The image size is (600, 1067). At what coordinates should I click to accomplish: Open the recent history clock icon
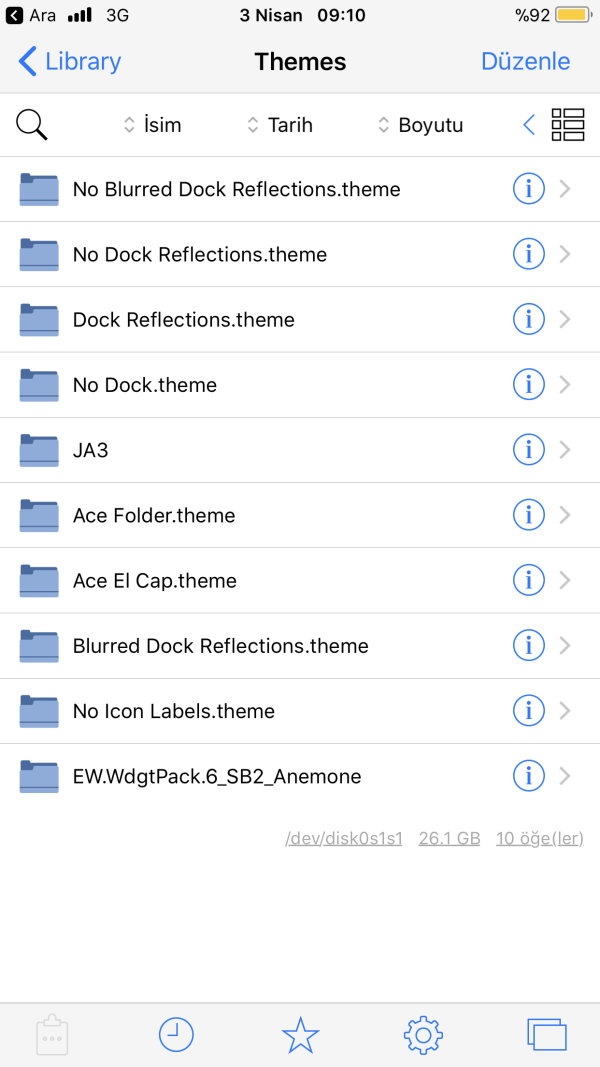[176, 1035]
